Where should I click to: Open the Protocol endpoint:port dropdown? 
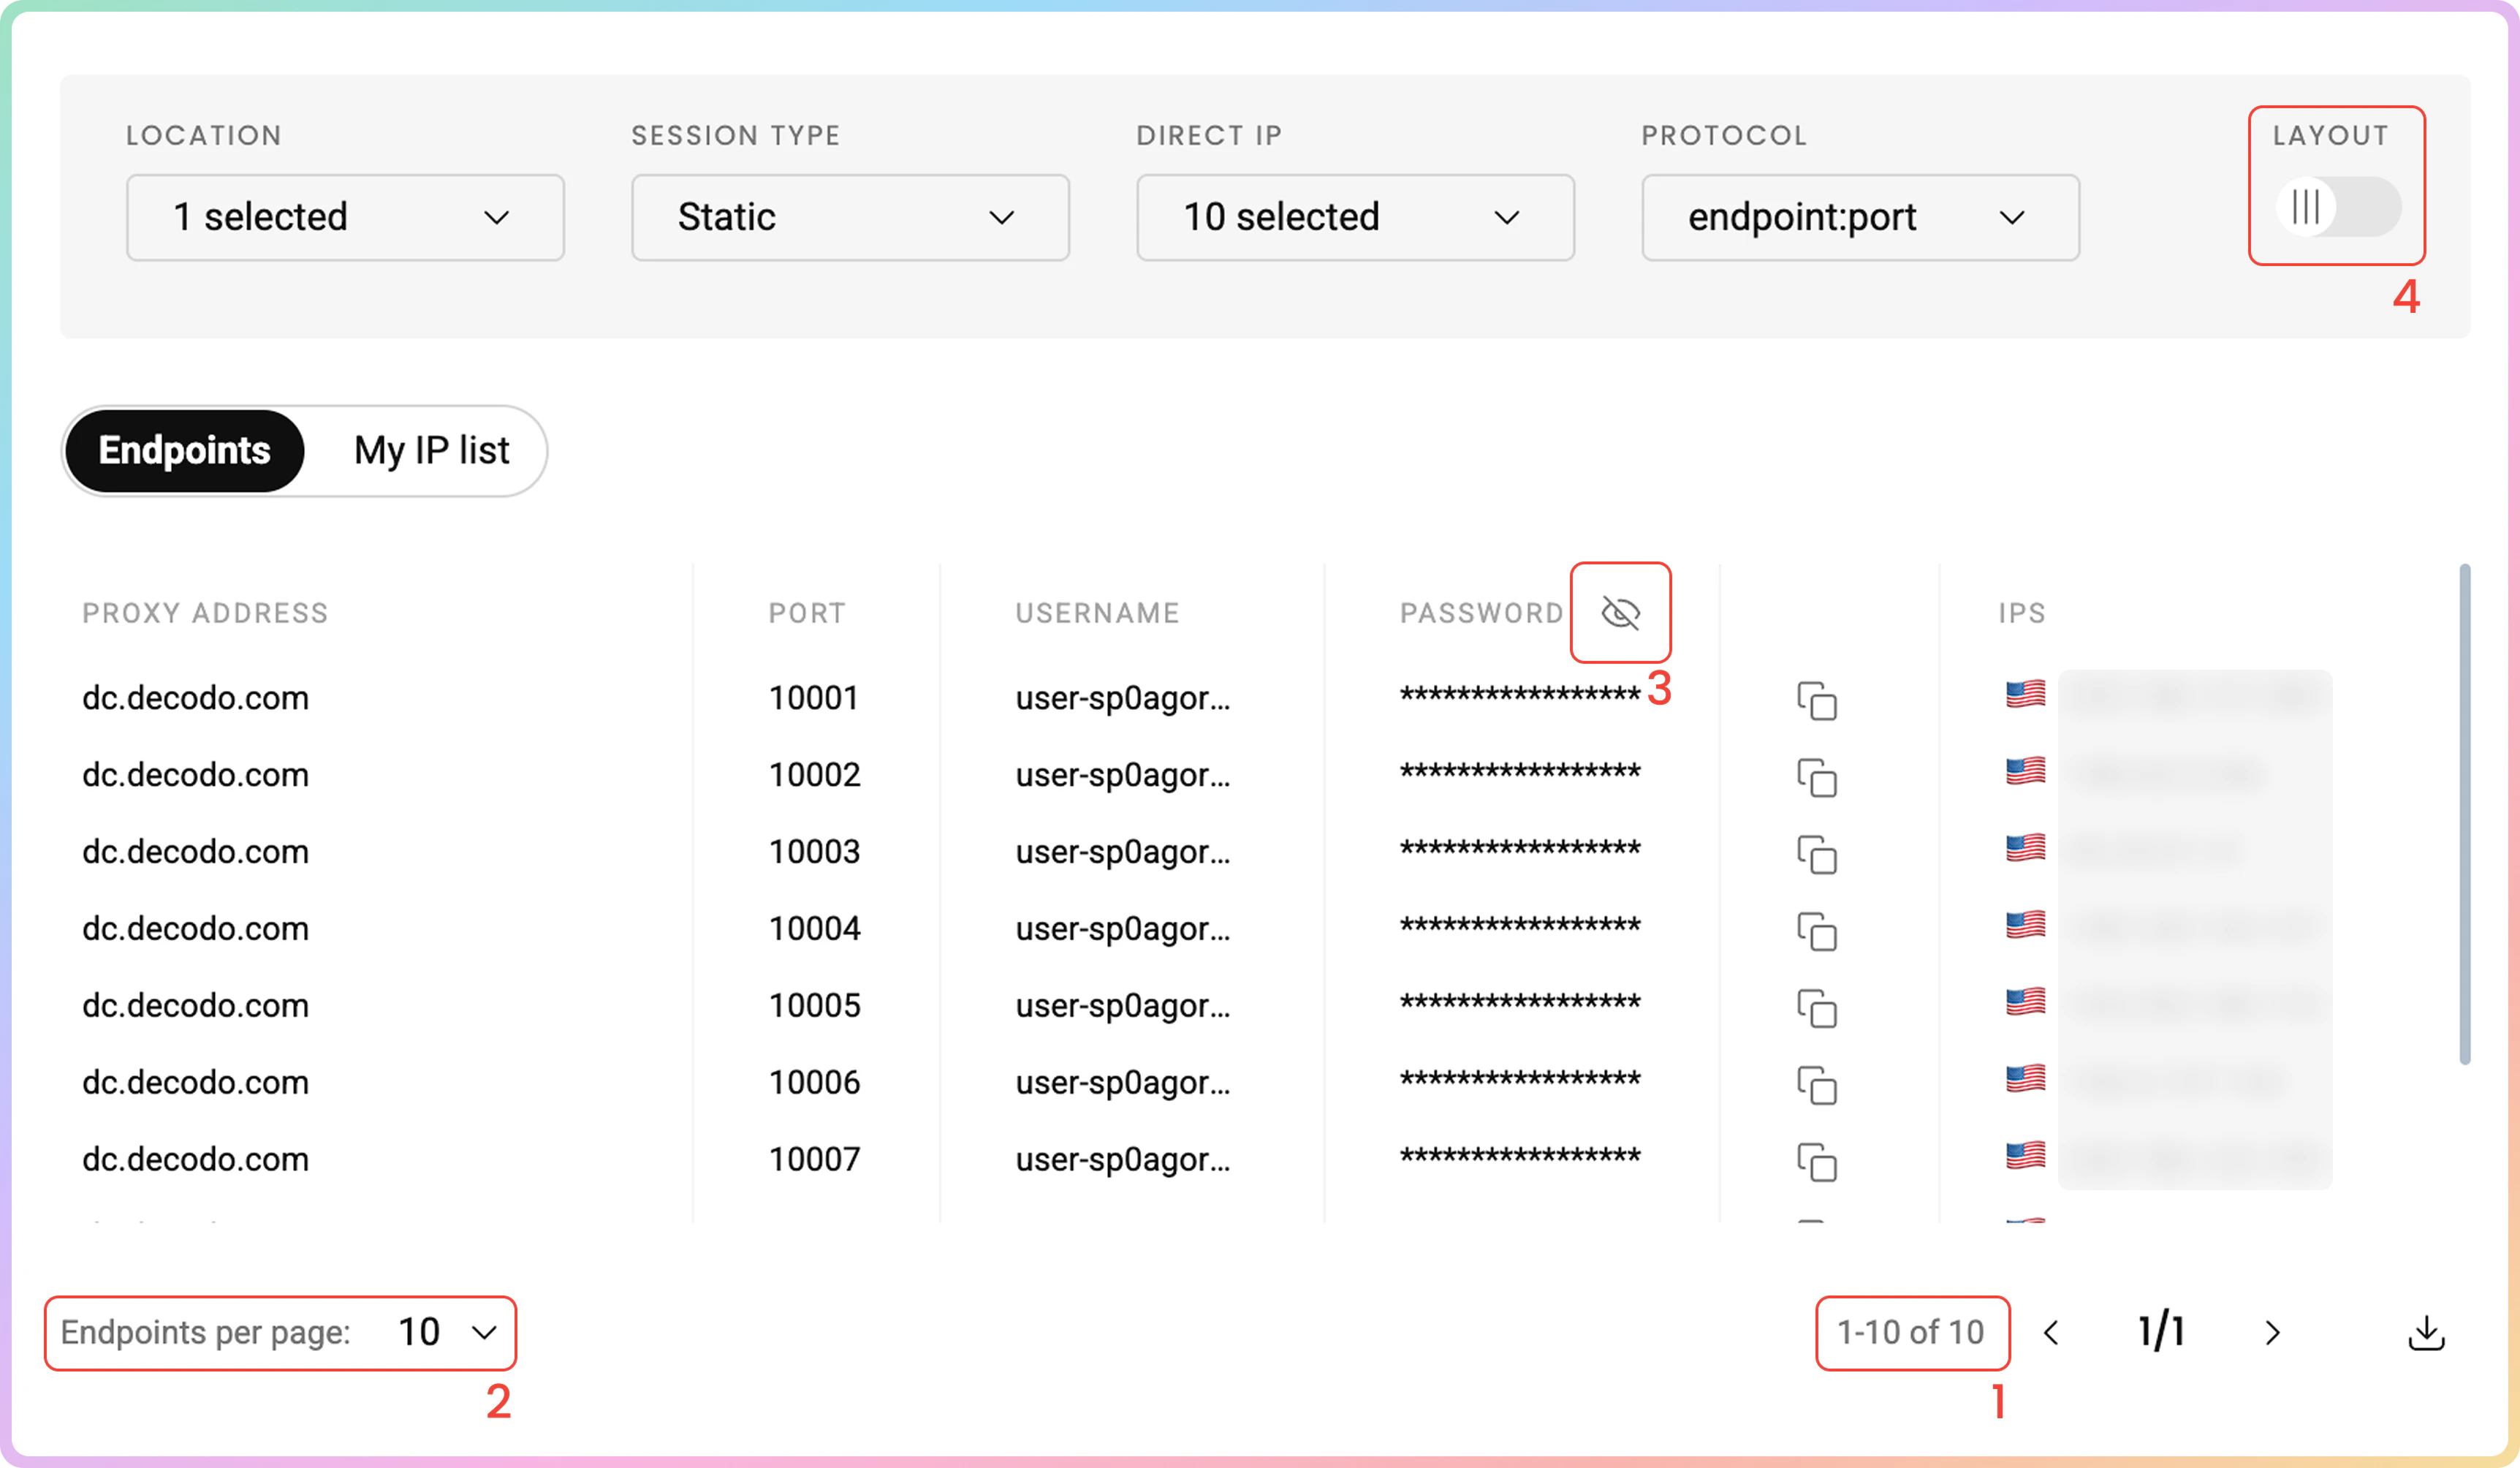pos(1860,218)
